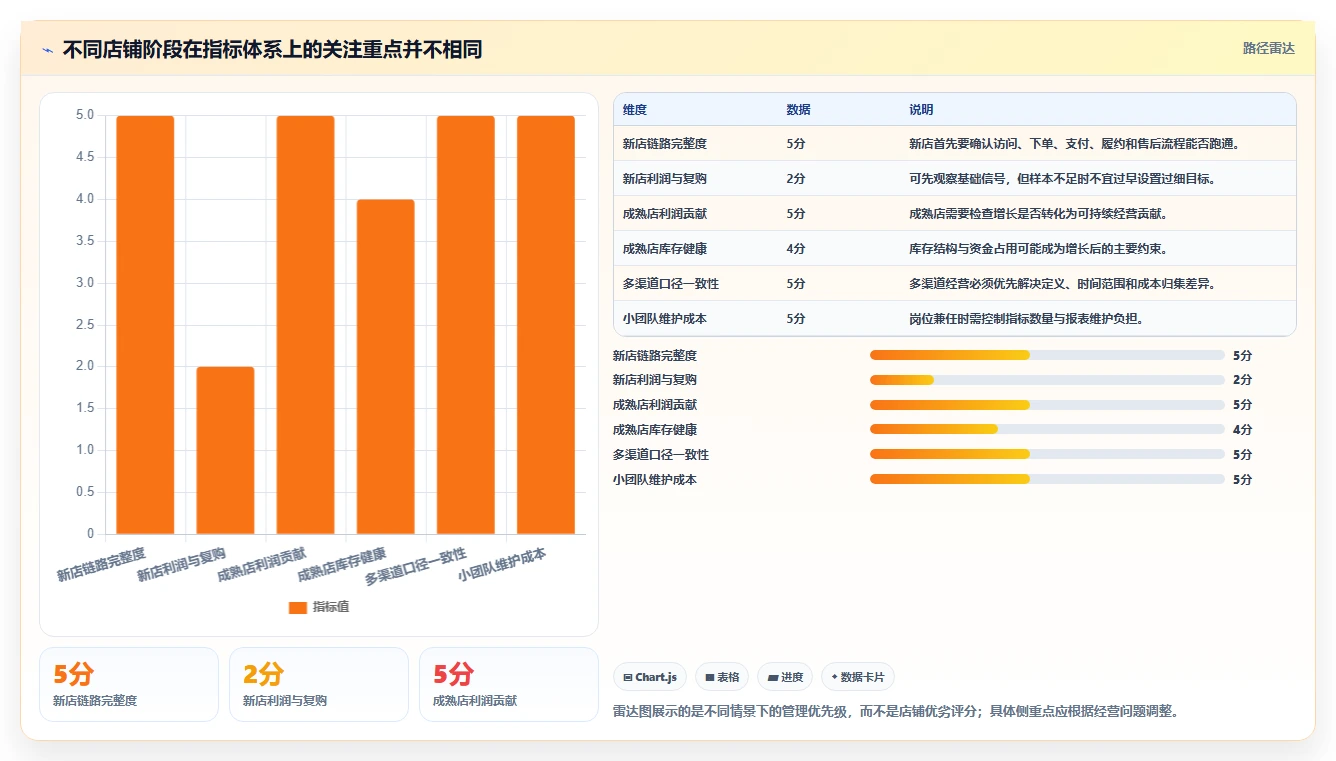1336x761 pixels.
Task: Toggle the 指标值 legend swatch
Action: point(298,607)
